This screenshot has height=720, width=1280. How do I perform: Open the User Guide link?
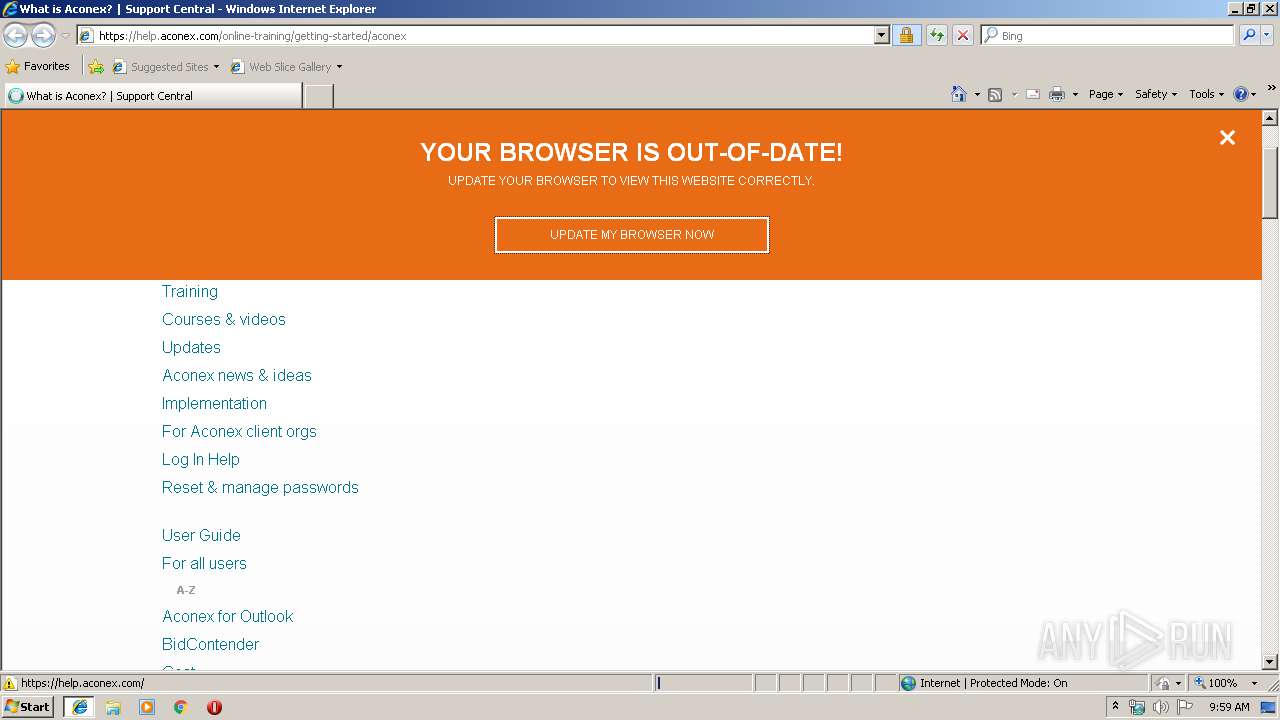point(201,536)
